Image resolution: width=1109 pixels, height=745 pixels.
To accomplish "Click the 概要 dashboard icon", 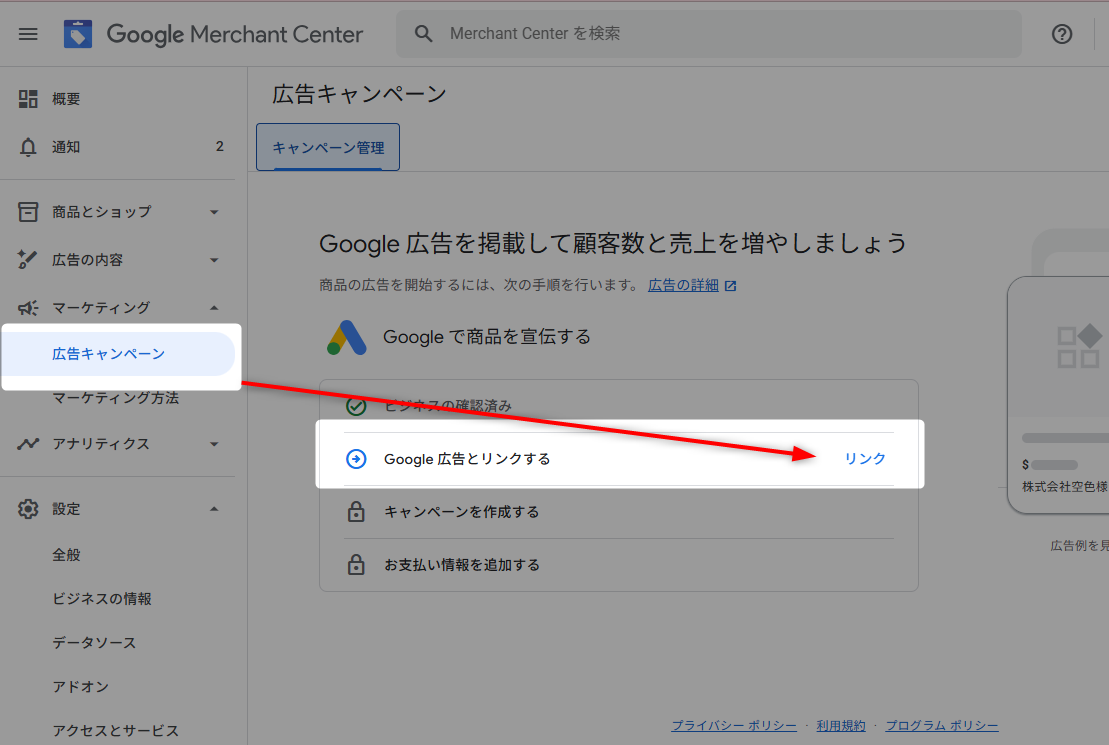I will pos(28,99).
